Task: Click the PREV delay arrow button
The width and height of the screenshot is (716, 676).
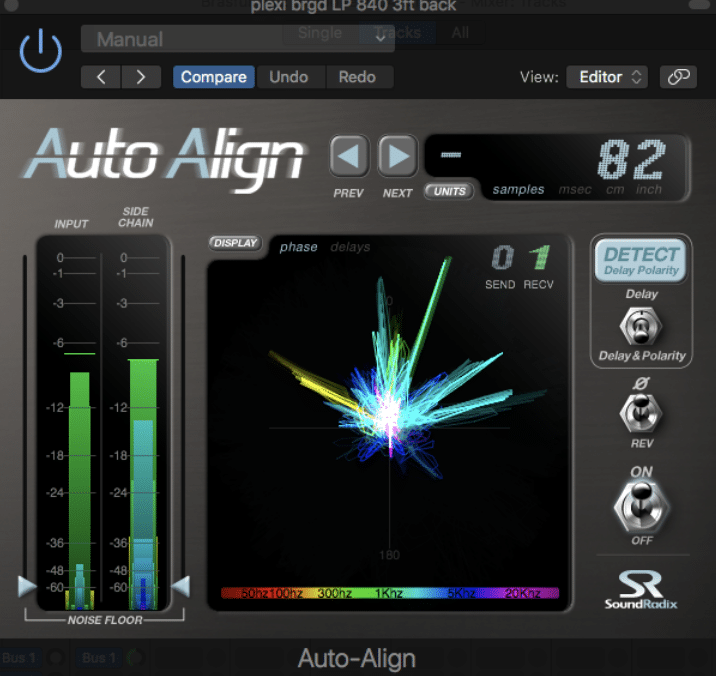Action: coord(349,156)
